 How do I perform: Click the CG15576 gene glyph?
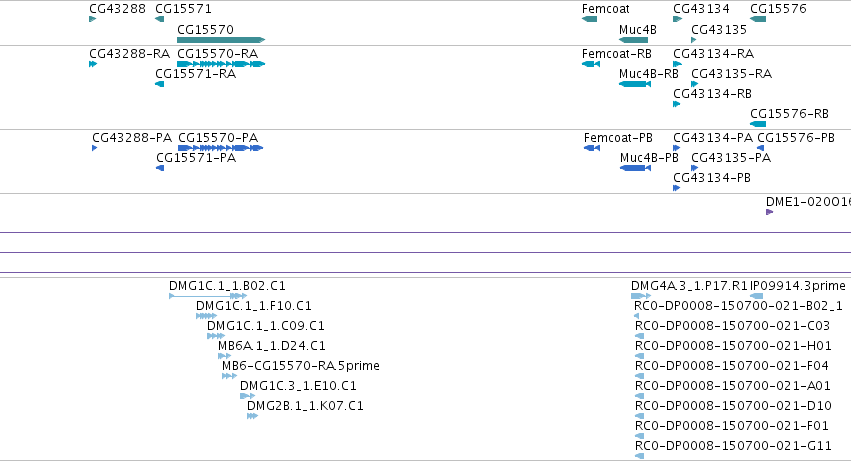click(758, 19)
